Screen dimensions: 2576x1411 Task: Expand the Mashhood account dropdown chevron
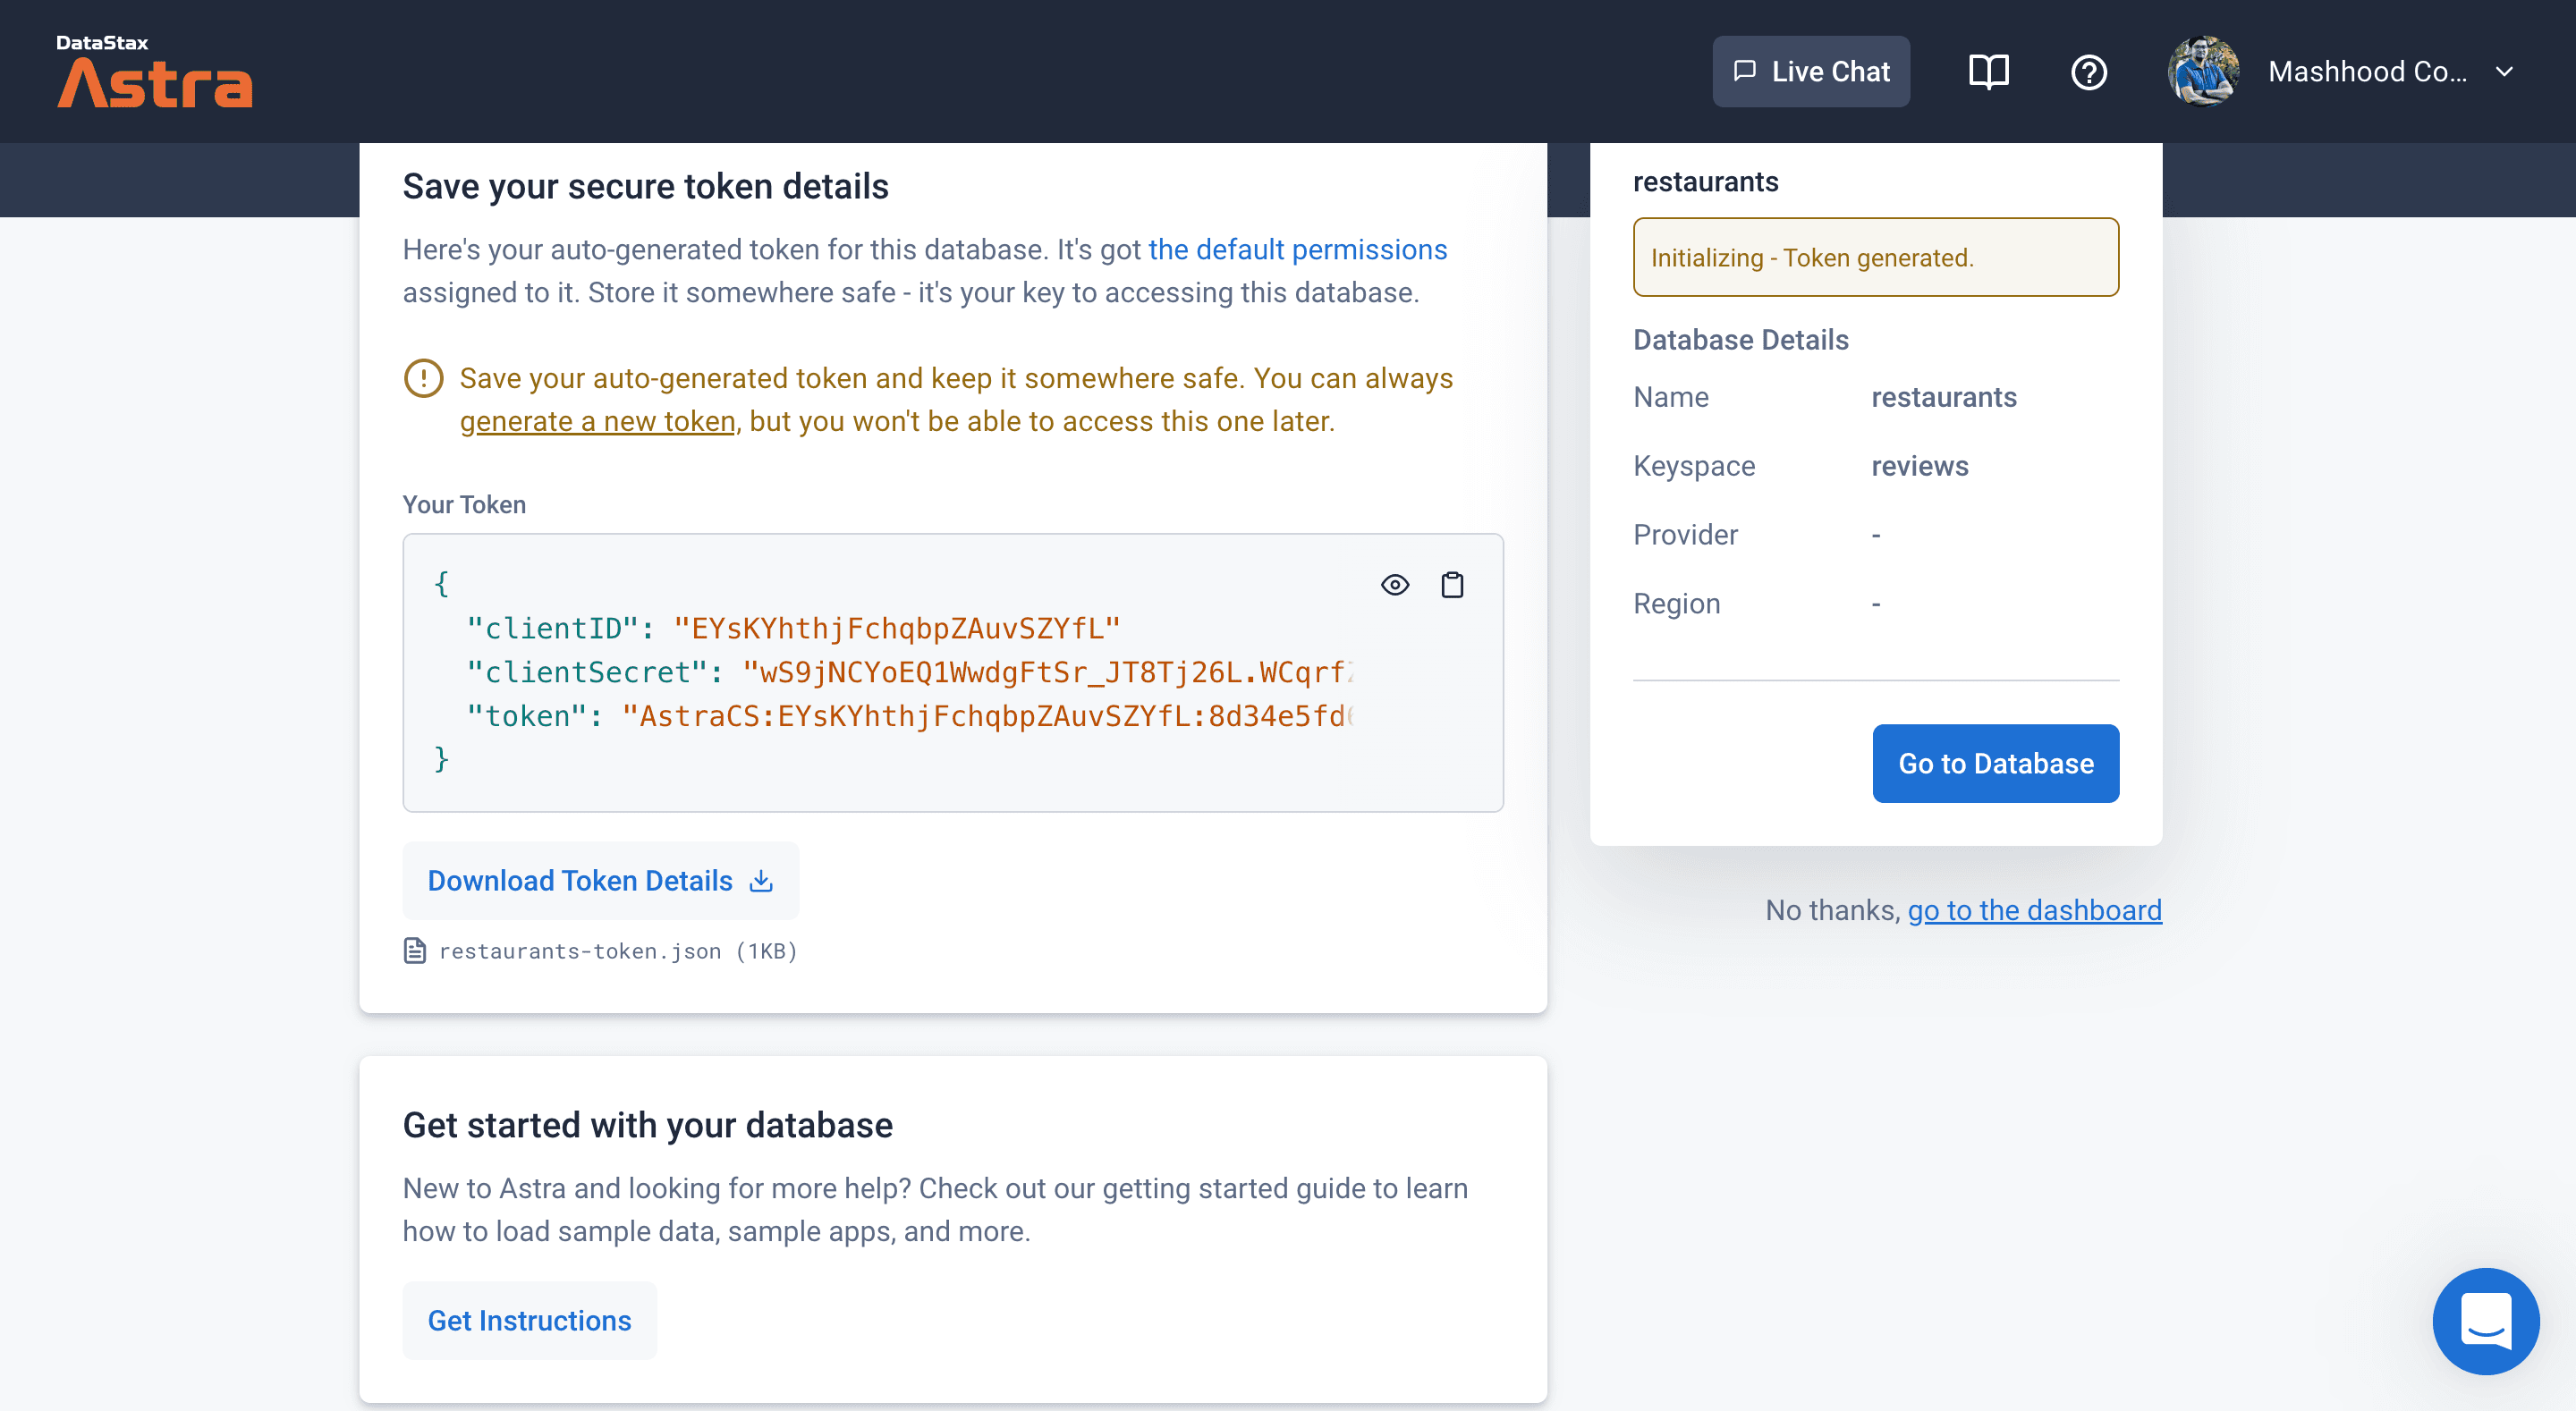[2504, 72]
